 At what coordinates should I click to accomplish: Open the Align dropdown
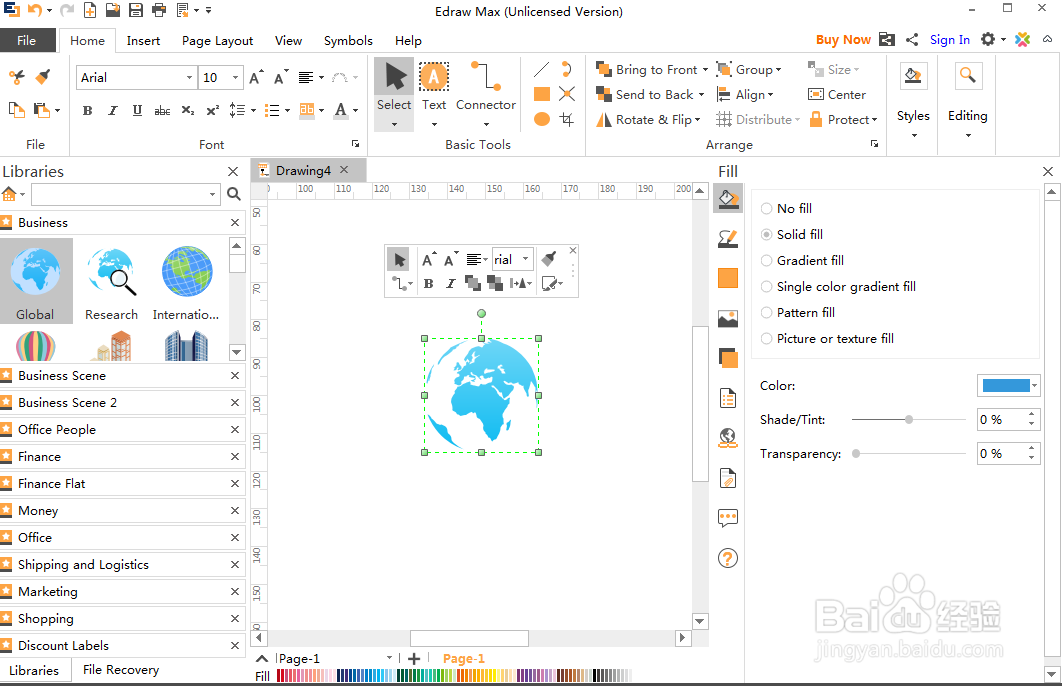coord(745,95)
